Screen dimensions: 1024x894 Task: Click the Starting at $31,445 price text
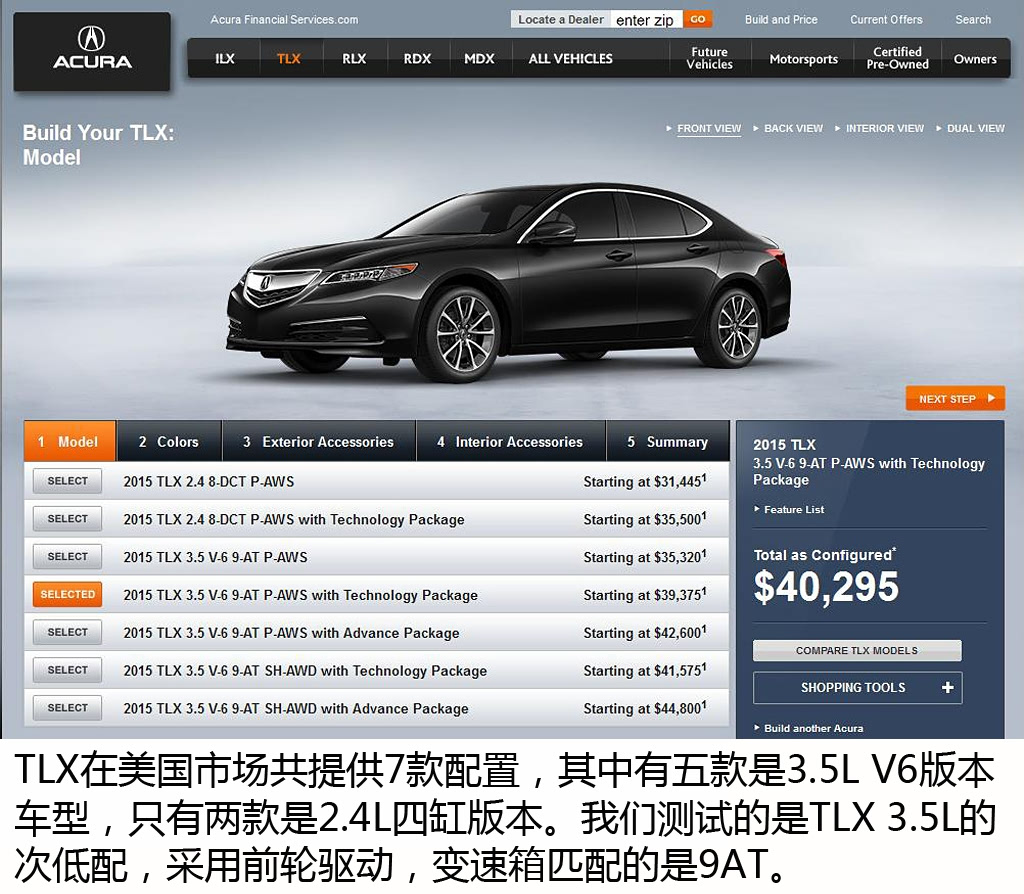click(645, 481)
